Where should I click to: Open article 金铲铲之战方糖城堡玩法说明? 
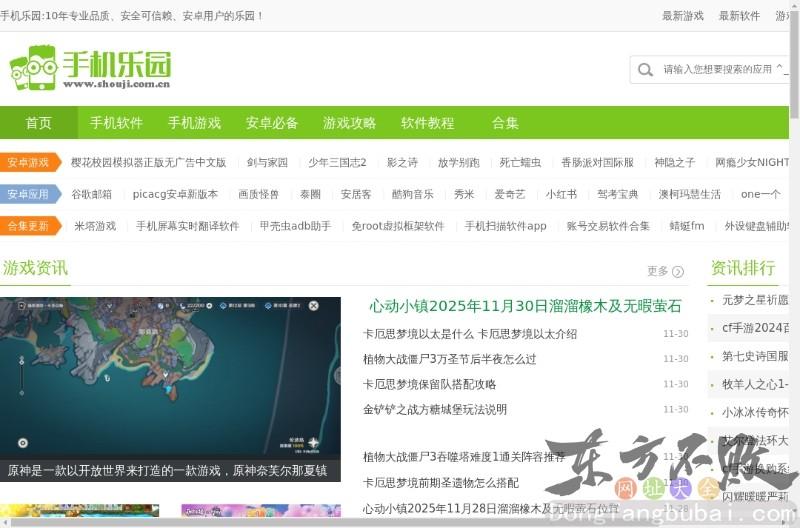(435, 410)
